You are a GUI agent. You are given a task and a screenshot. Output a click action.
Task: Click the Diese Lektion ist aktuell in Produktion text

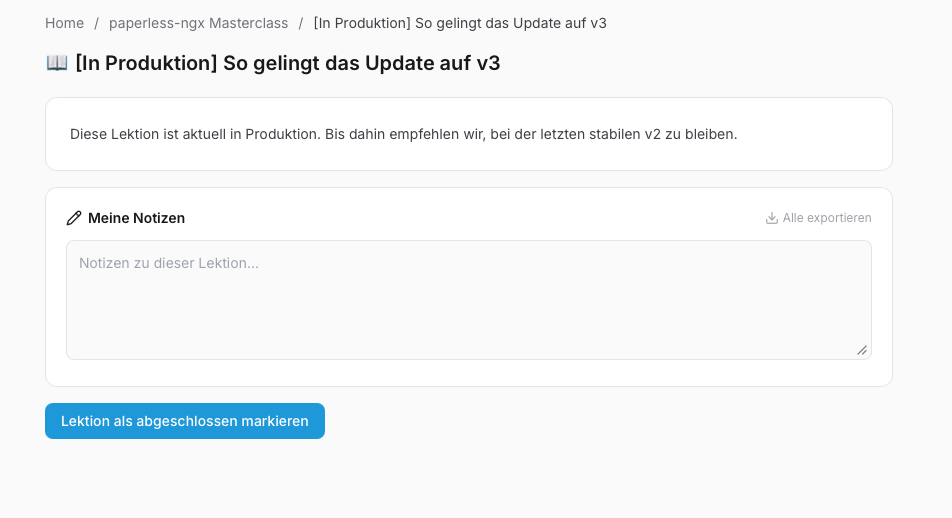coord(195,134)
